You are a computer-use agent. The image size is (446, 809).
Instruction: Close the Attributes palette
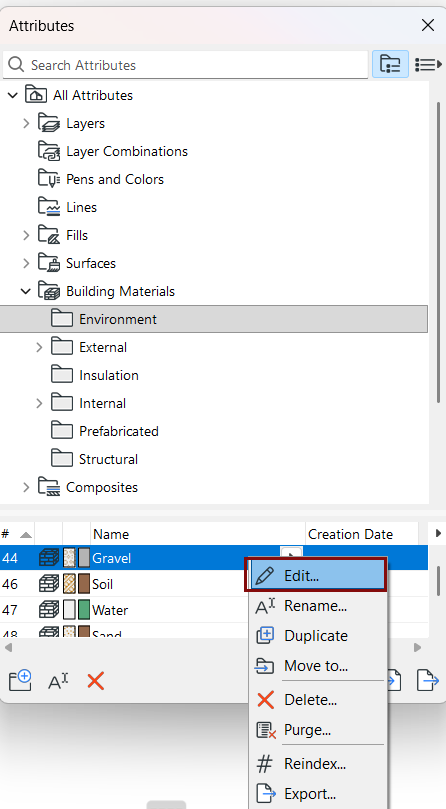point(428,25)
